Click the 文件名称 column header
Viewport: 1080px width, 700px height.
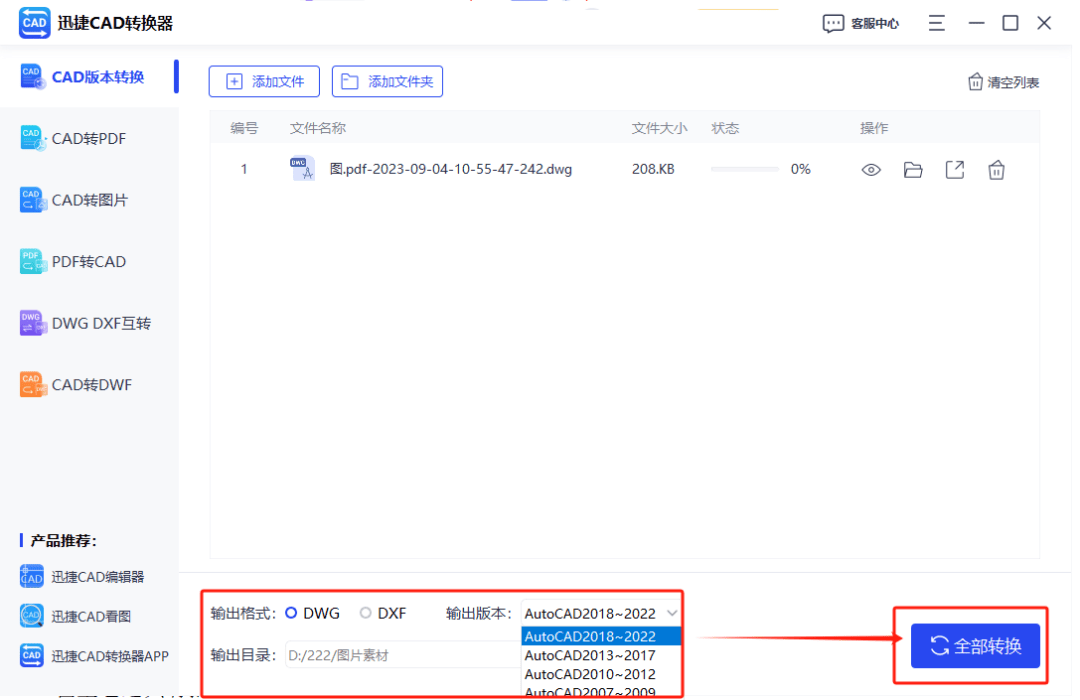point(318,128)
